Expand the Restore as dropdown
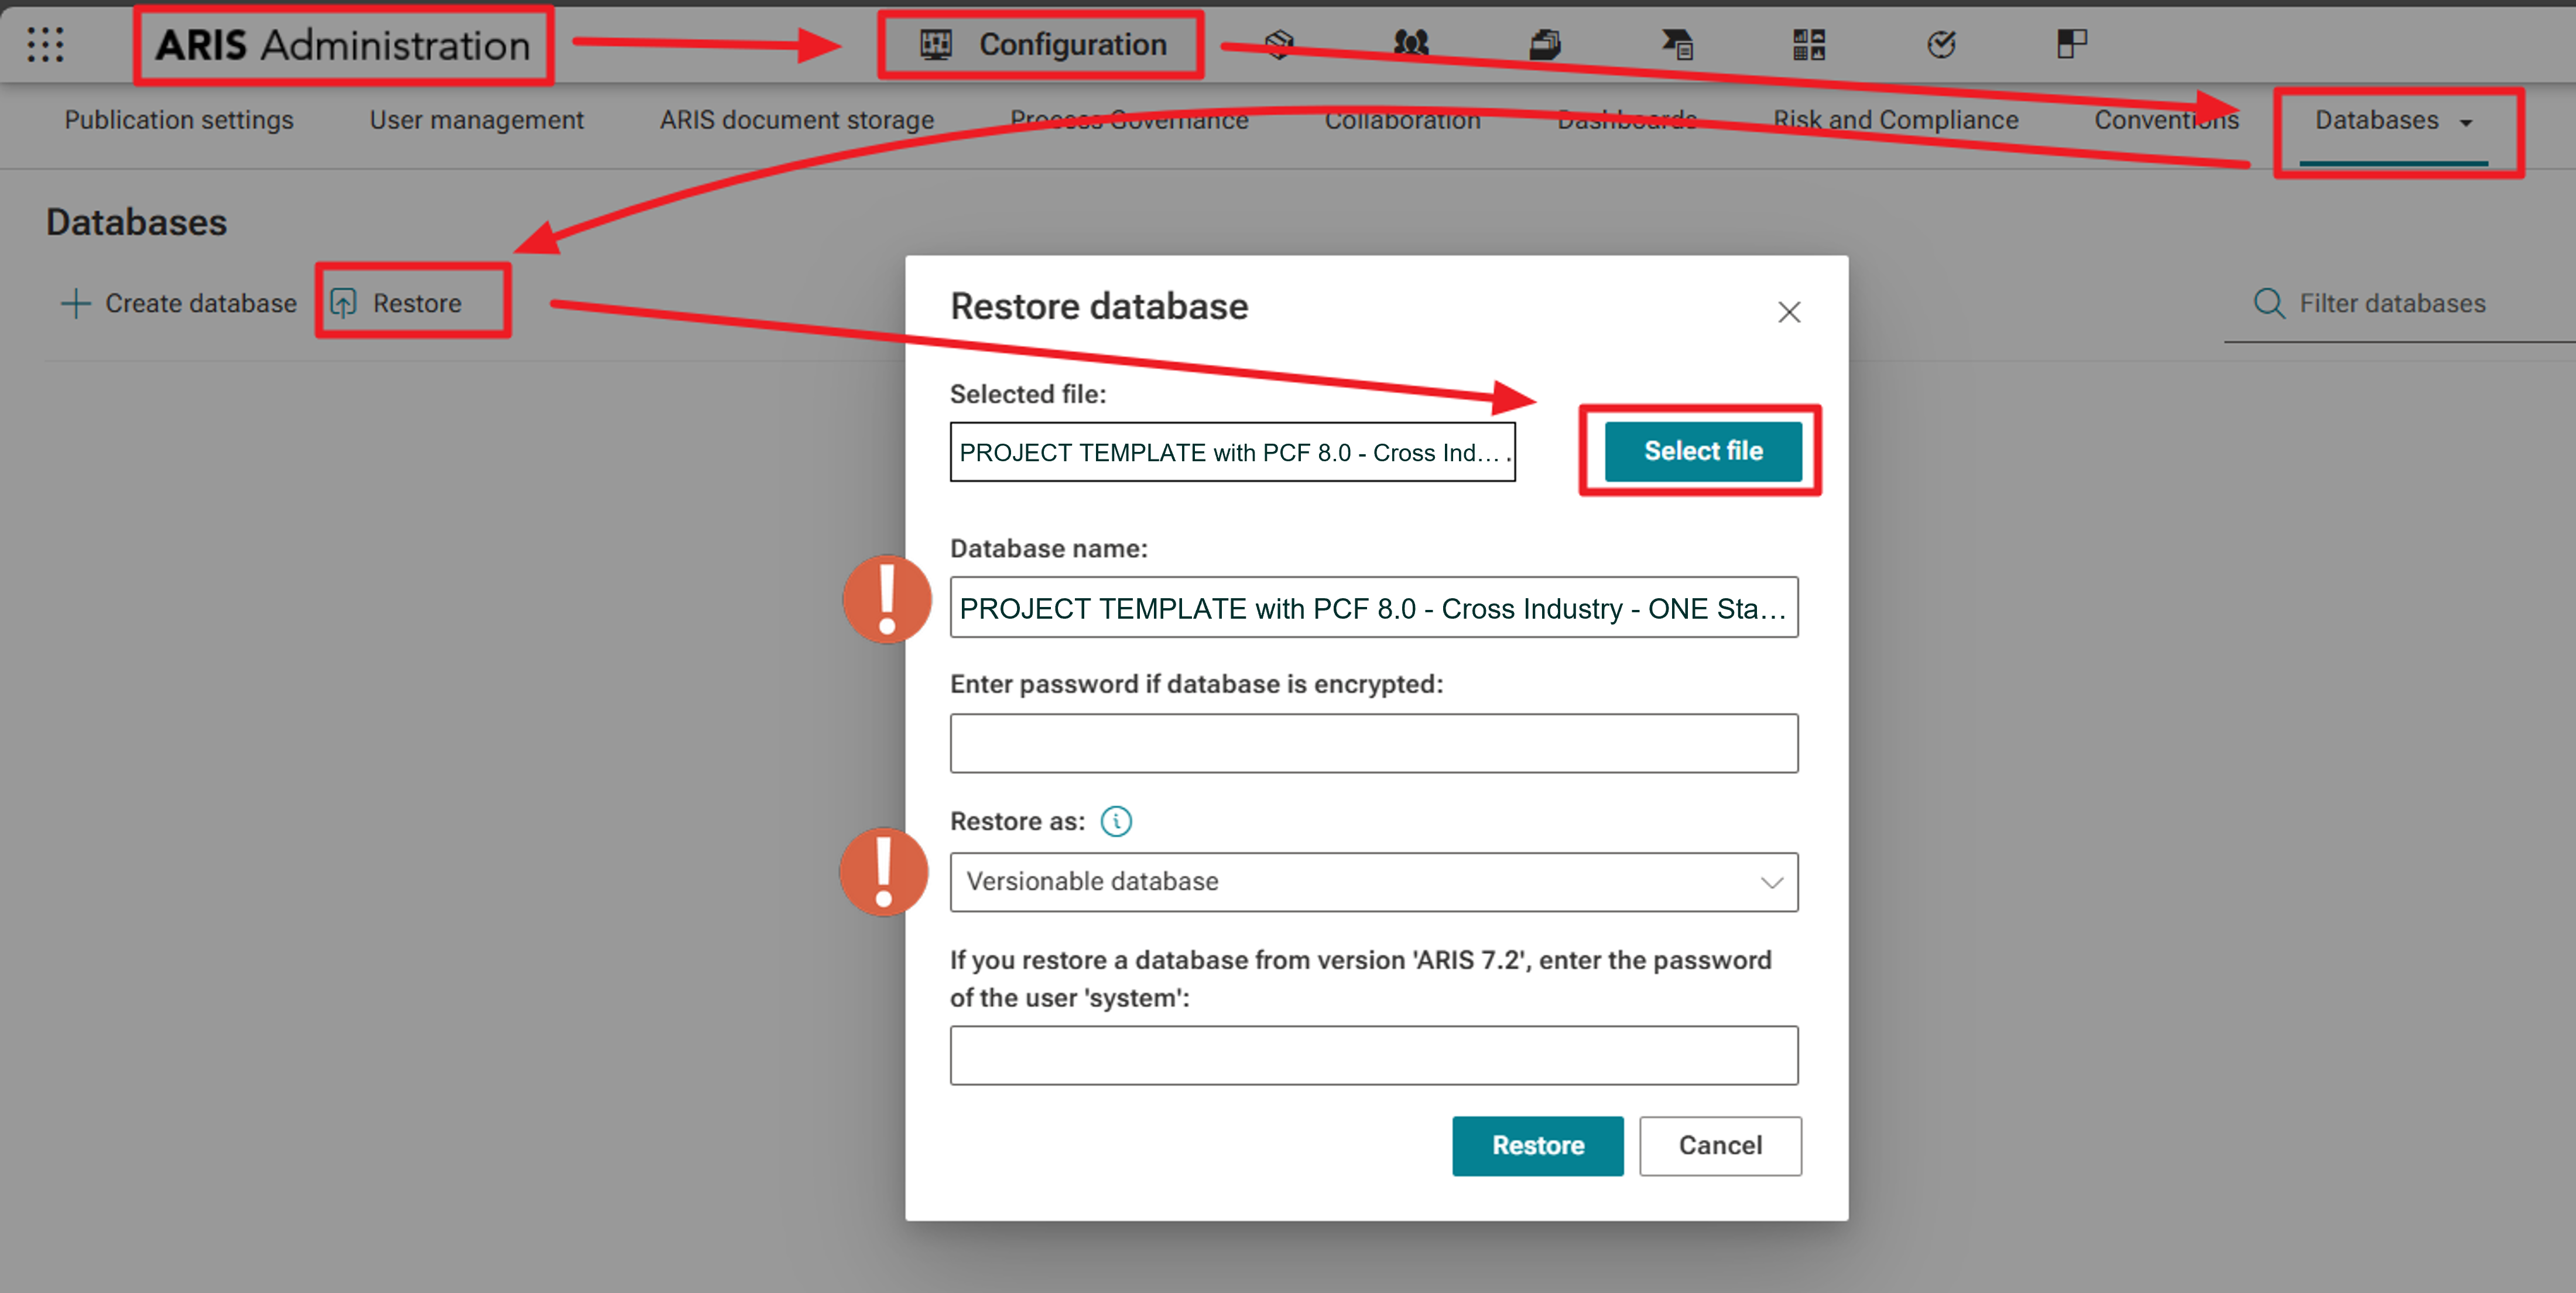This screenshot has width=2576, height=1293. point(1373,881)
